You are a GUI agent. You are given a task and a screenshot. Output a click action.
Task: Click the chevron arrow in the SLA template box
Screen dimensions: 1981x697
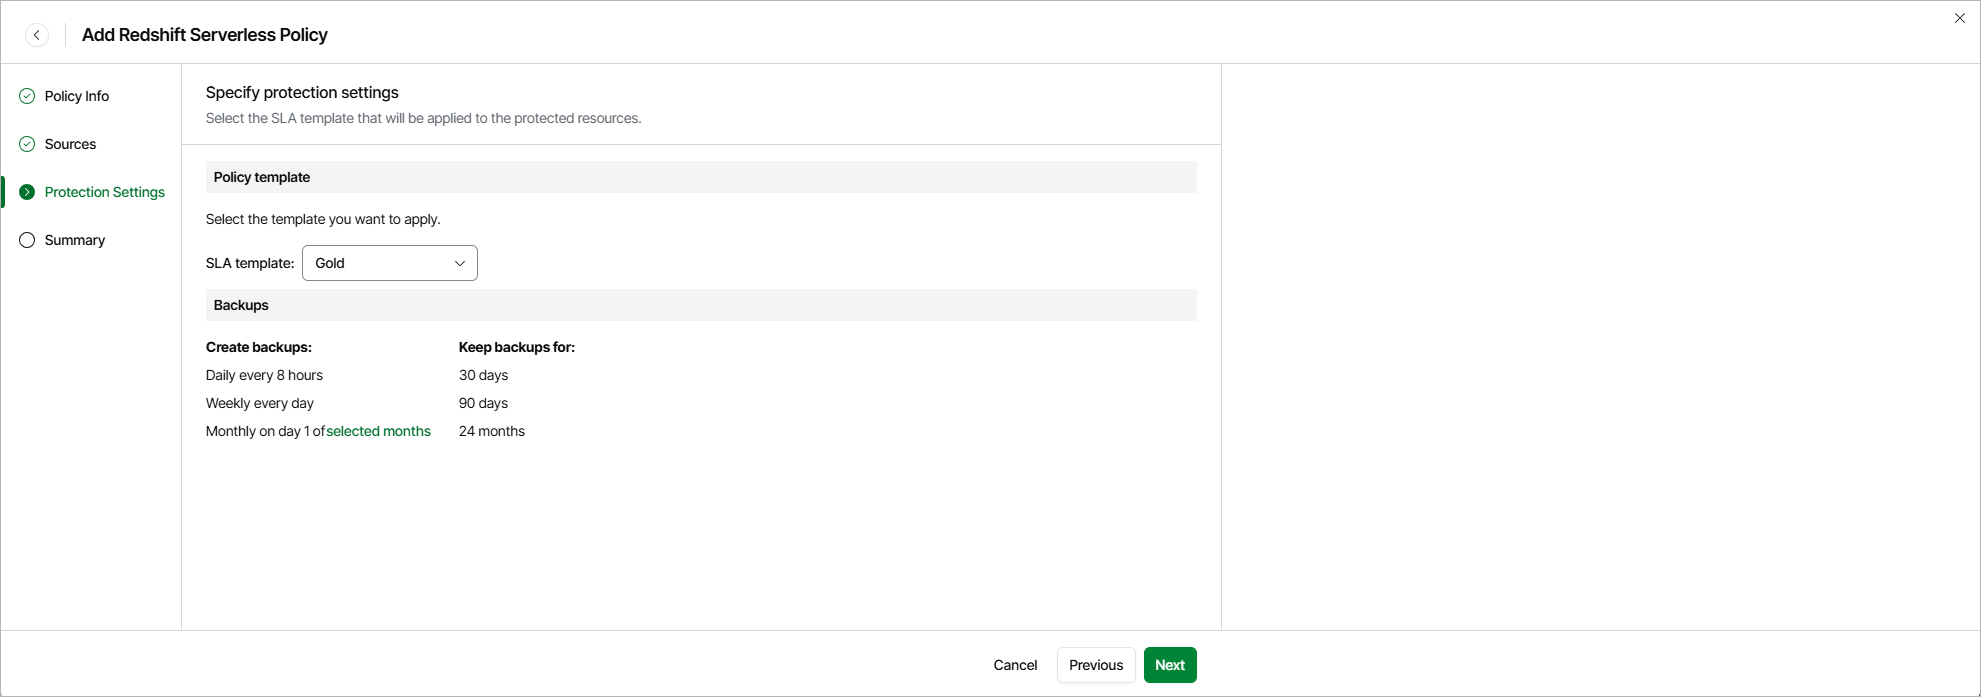pyautogui.click(x=460, y=263)
